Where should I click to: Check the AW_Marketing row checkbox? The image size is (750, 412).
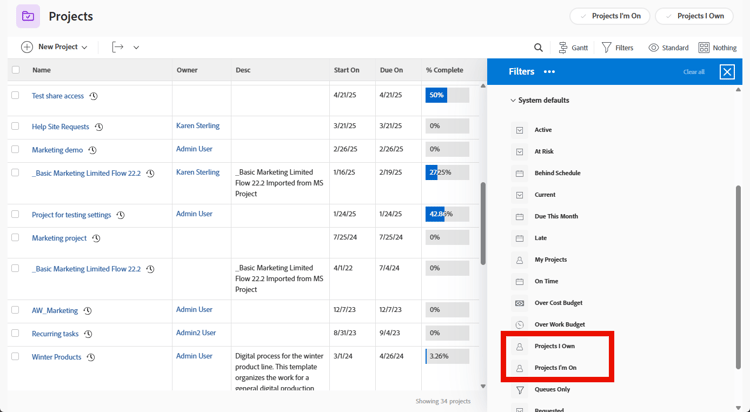click(15, 310)
